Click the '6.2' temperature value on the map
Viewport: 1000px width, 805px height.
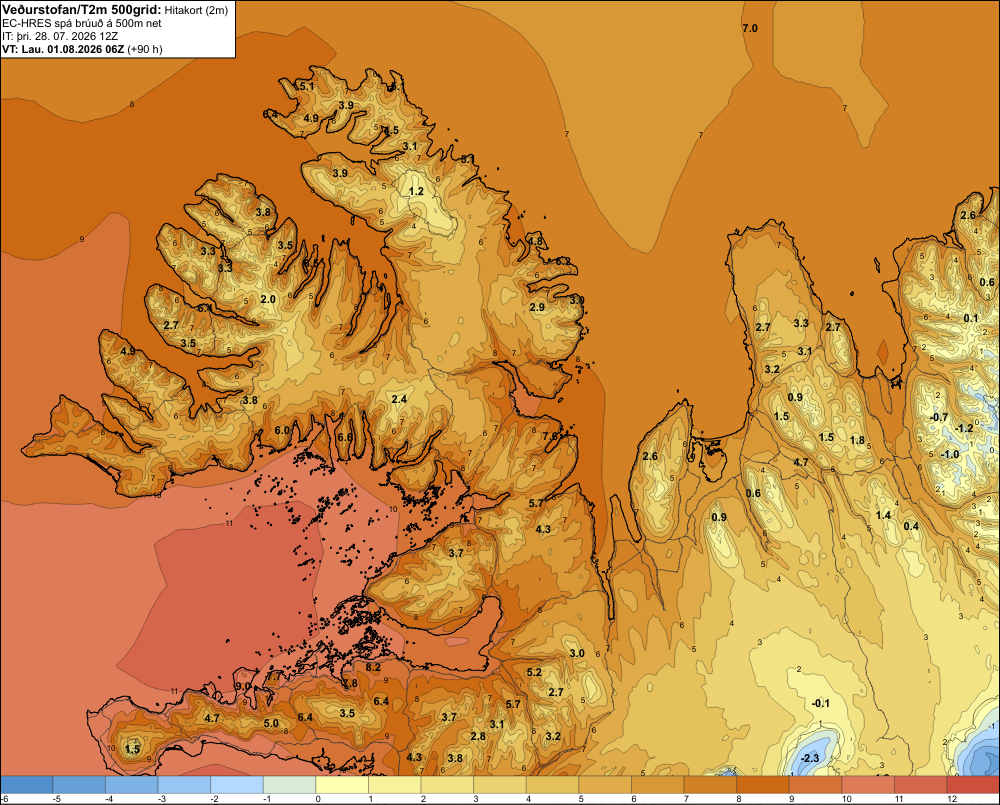coord(563,262)
